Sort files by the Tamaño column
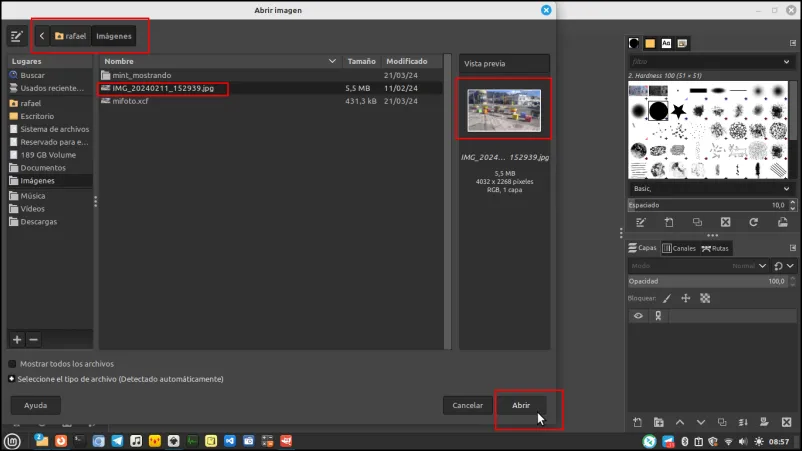 pos(361,61)
